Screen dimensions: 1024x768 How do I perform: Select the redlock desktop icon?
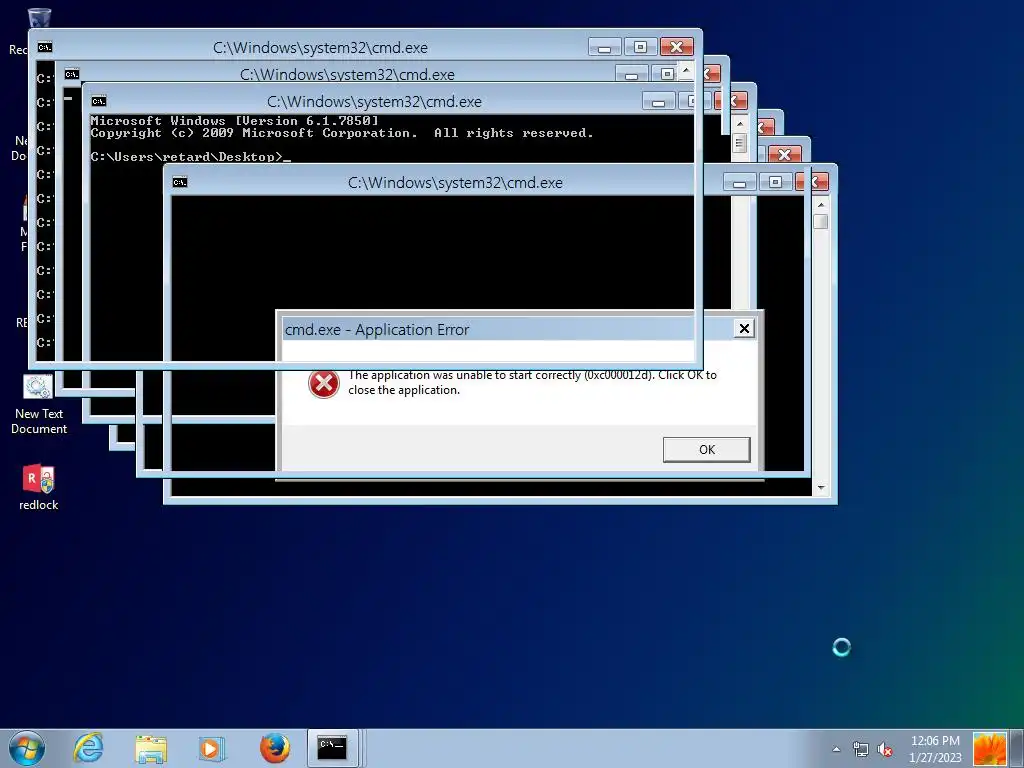[x=39, y=488]
